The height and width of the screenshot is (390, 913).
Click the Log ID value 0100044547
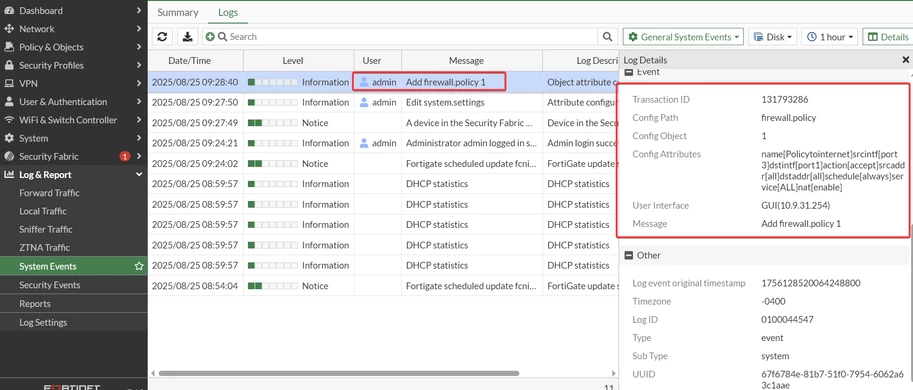click(787, 320)
